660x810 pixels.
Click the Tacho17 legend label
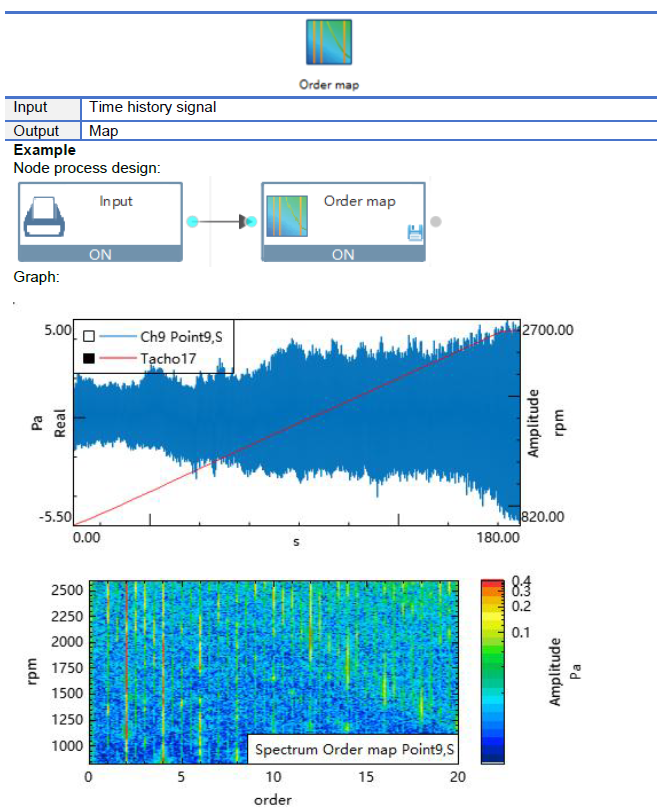pos(168,359)
